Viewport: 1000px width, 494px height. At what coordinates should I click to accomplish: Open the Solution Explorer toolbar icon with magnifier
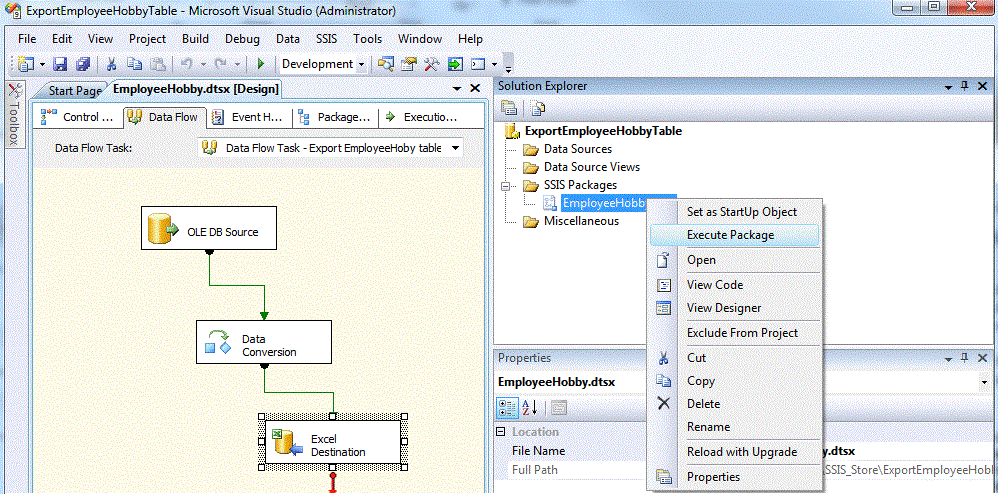(385, 64)
